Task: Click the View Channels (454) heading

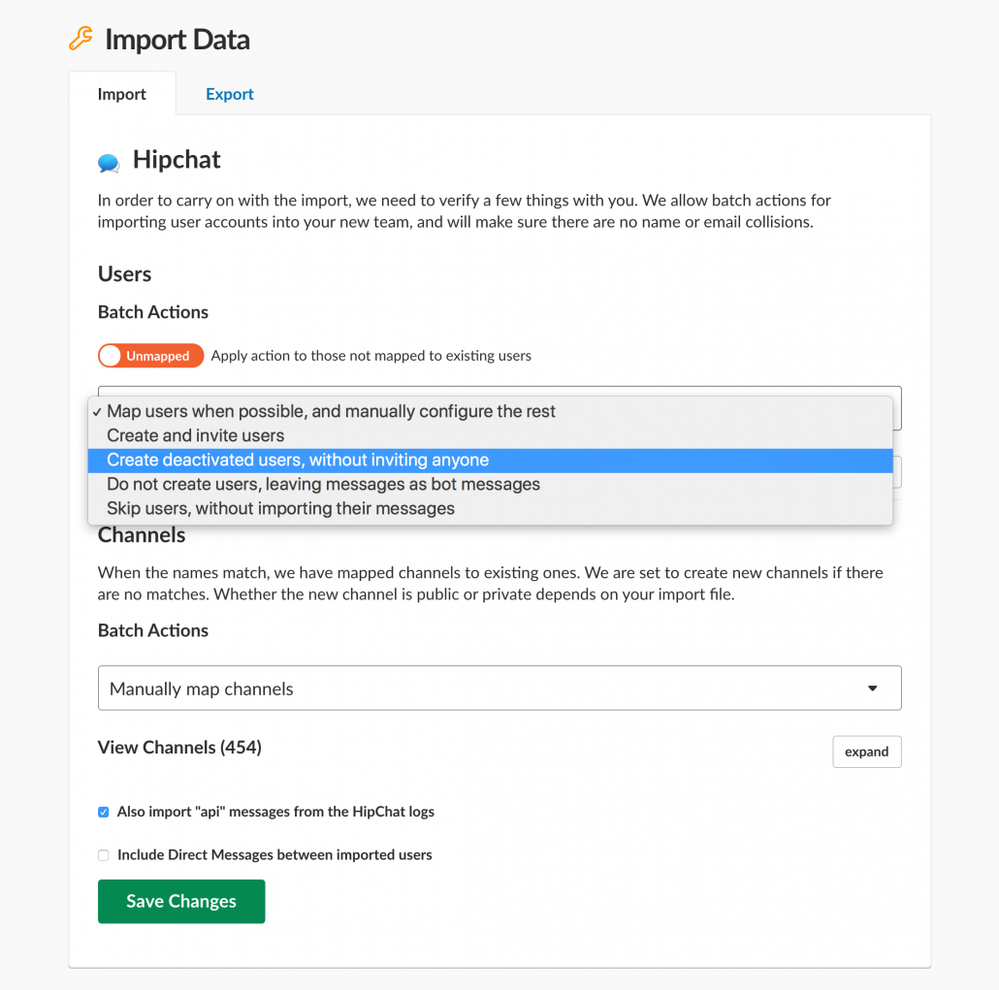Action: coord(180,747)
